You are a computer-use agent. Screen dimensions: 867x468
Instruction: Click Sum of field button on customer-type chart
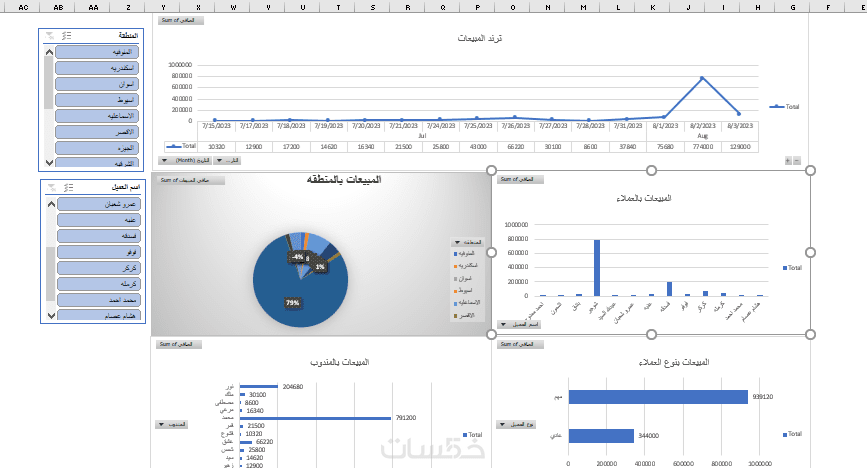(520, 344)
